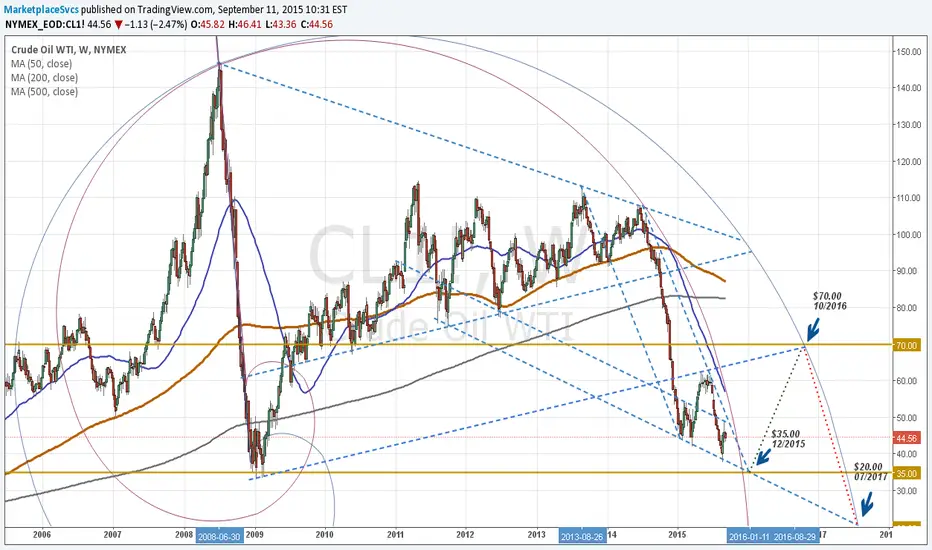932x550 pixels.
Task: Click the $35.00 12/2015 annotation
Action: (788, 439)
